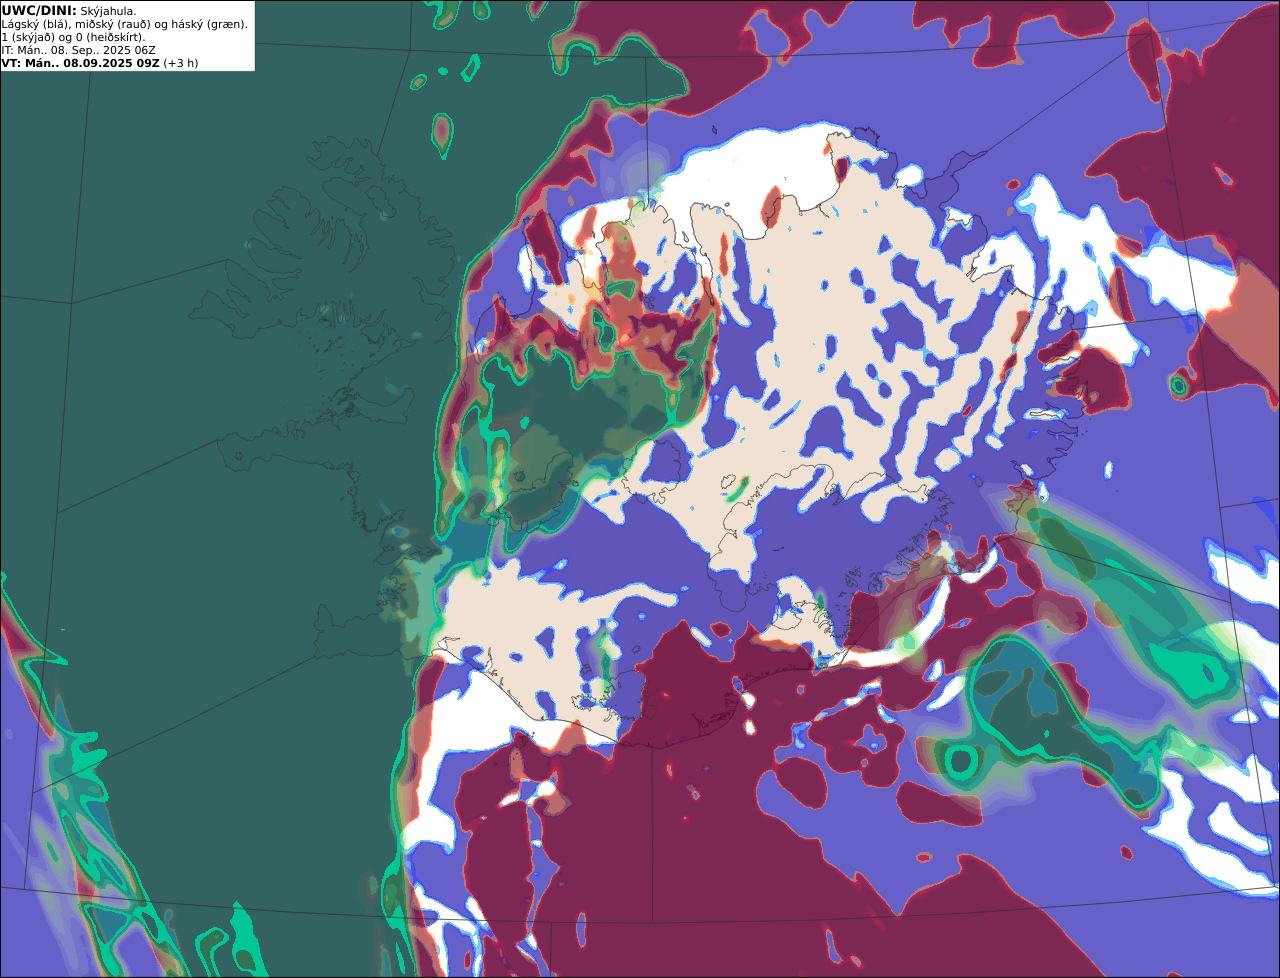The image size is (1280, 978).
Task: Click the 'VT: Mán.. 08.09.2025 09Z' valid time
Action: (x=80, y=63)
